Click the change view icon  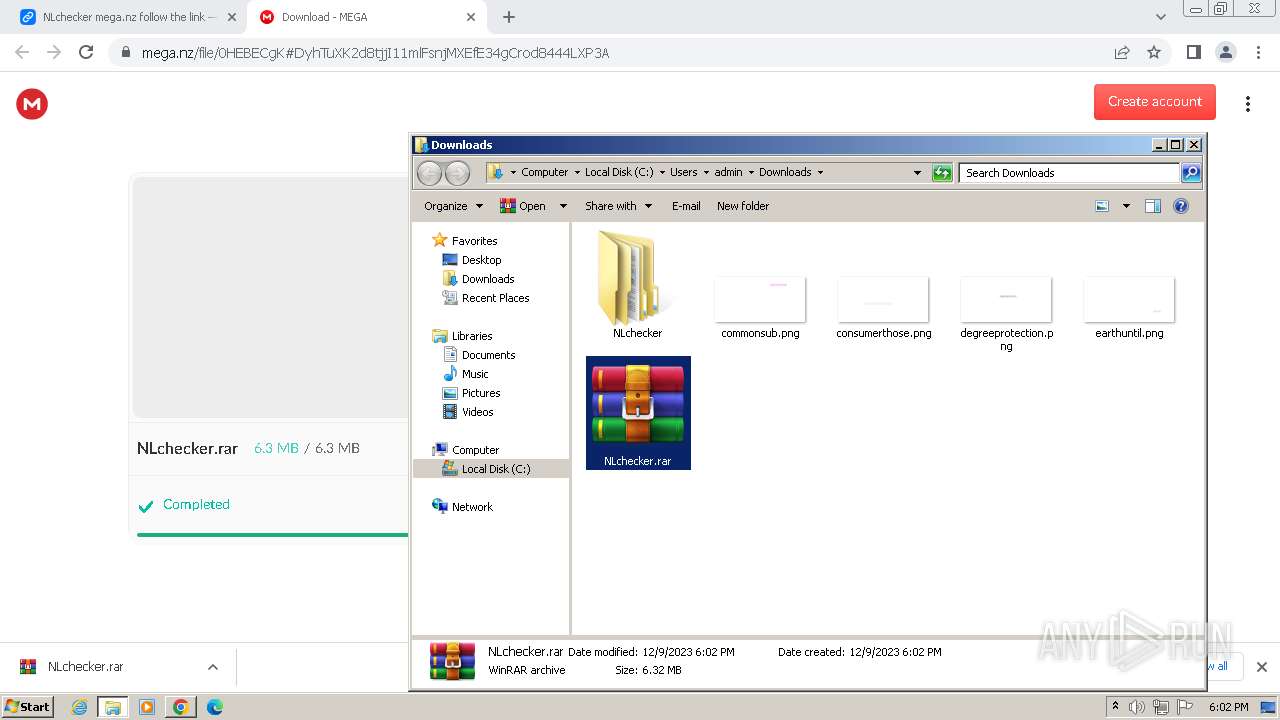[x=1102, y=206]
